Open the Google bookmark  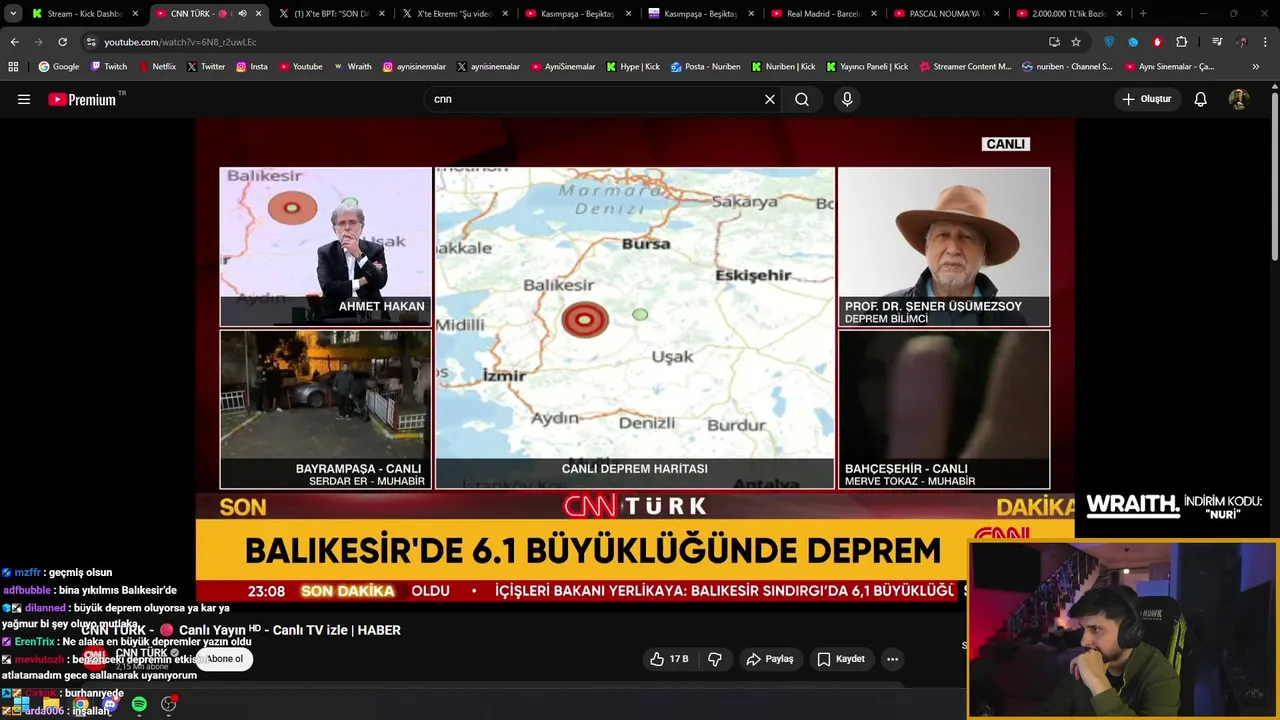59,67
